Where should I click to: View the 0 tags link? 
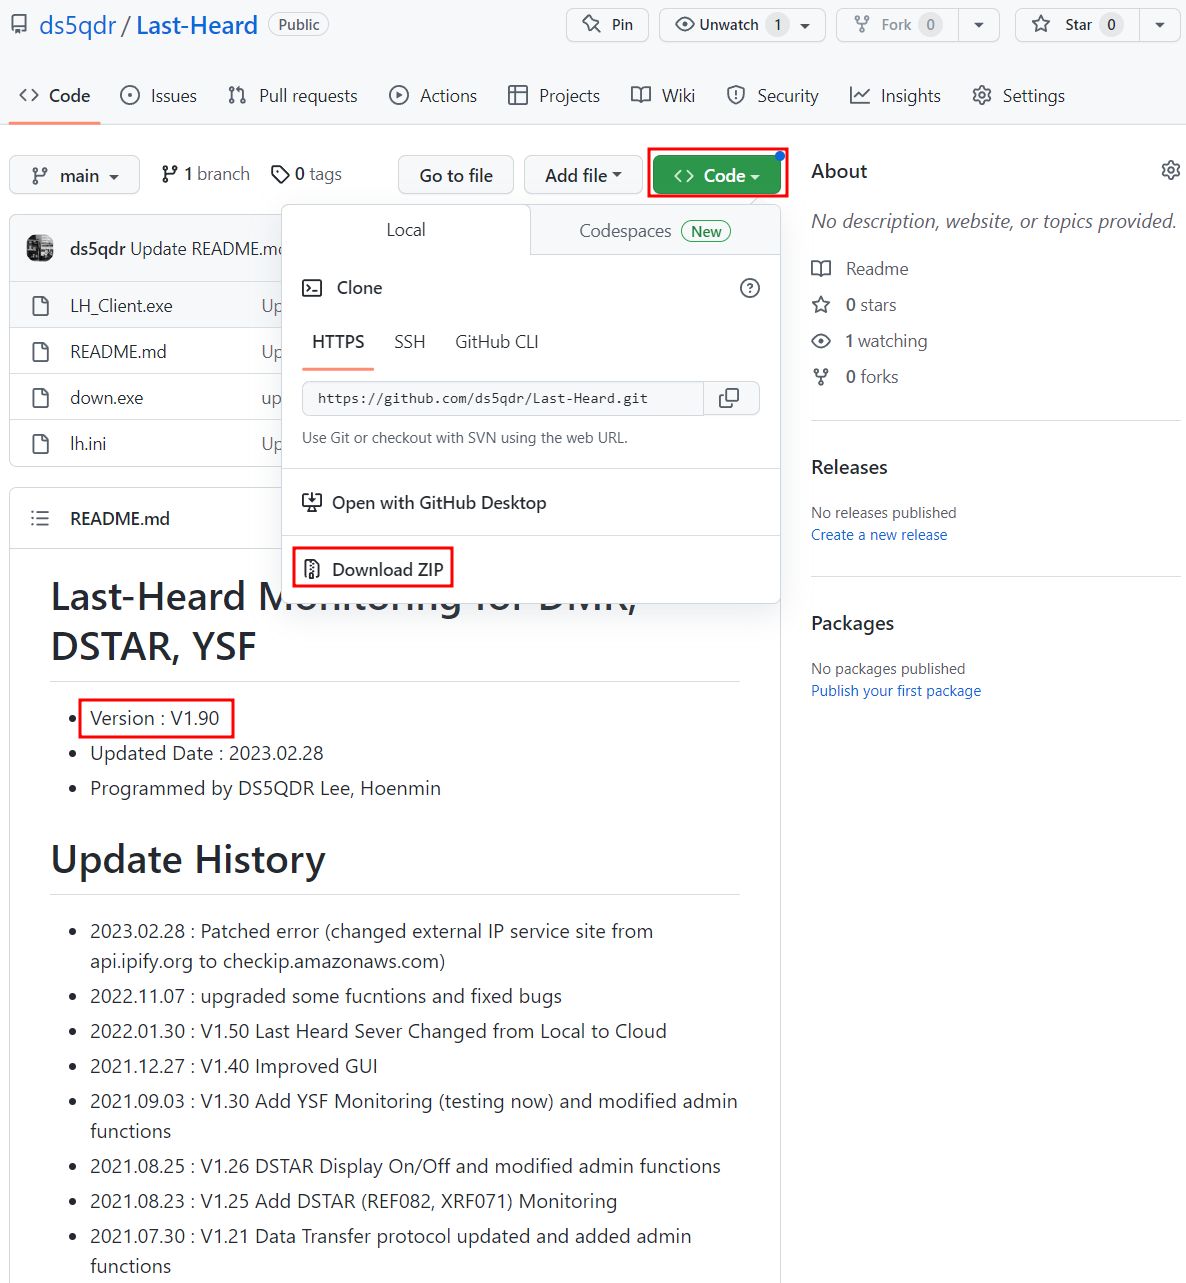coord(306,174)
